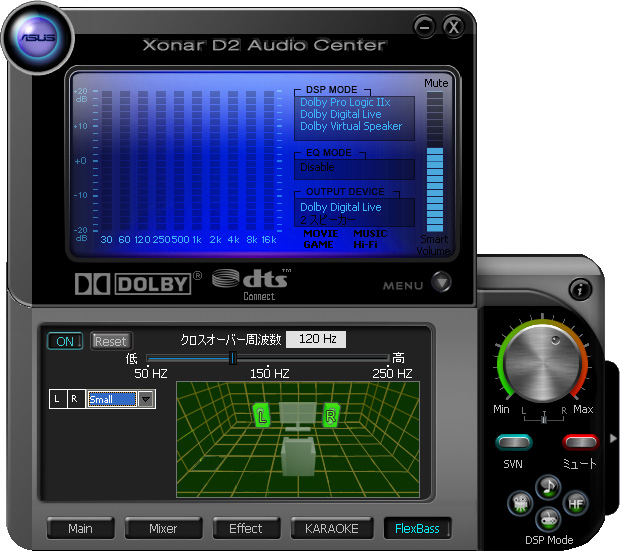Click the right speaker R icon in room view

click(x=331, y=415)
